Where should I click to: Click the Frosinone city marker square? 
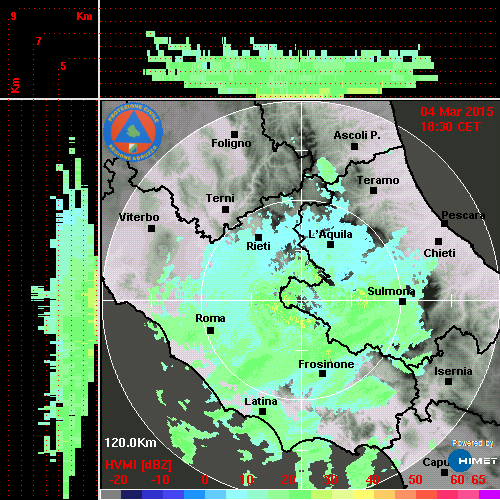click(x=322, y=374)
